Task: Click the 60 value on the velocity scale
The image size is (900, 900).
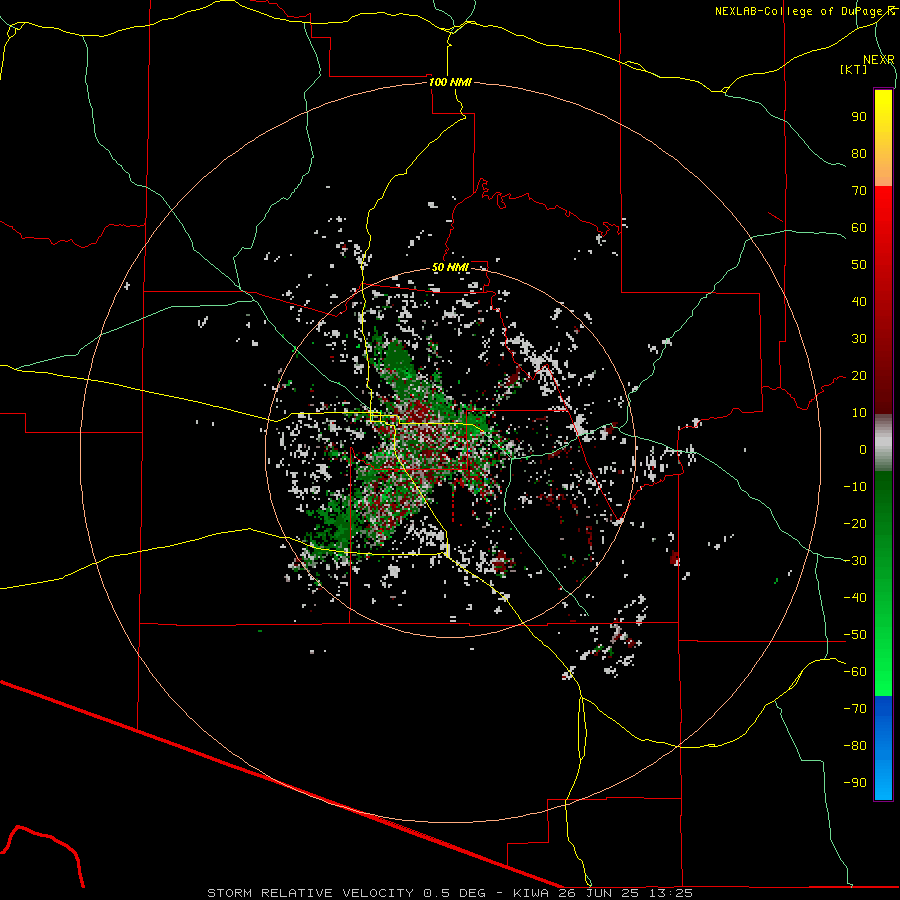Action: (x=859, y=228)
